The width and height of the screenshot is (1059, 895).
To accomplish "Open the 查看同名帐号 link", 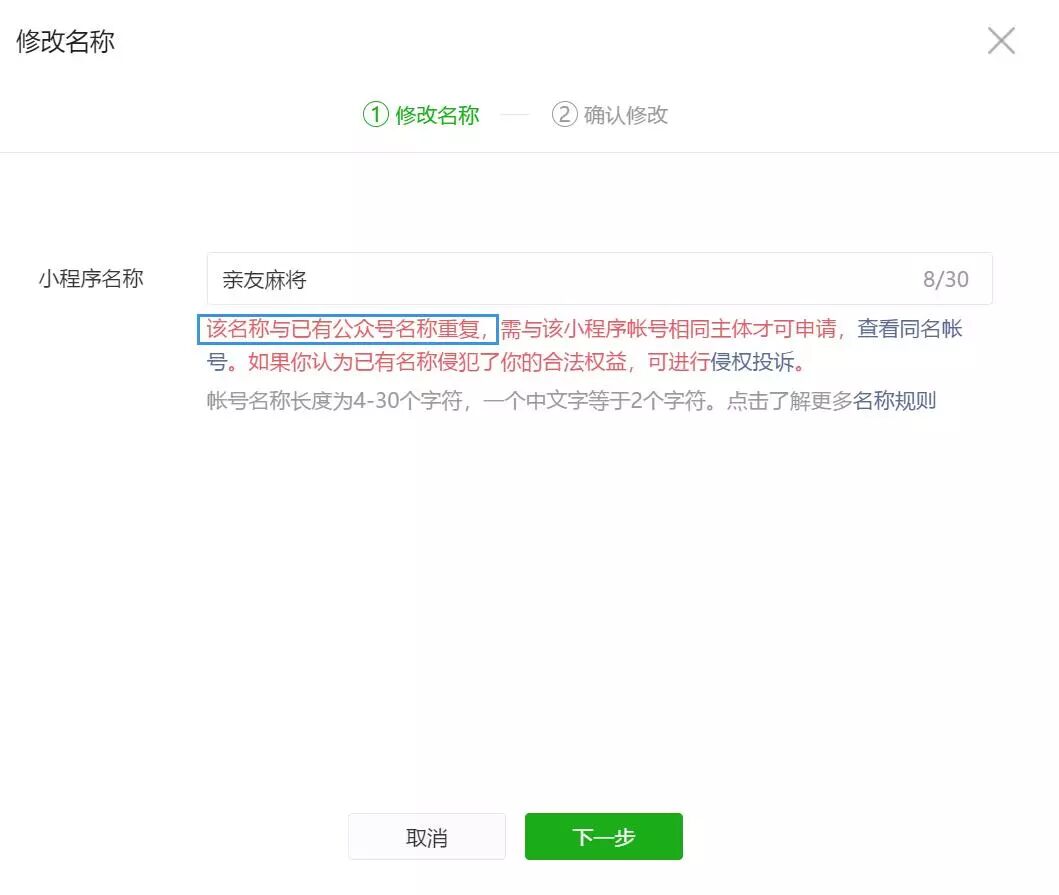I will coord(910,329).
